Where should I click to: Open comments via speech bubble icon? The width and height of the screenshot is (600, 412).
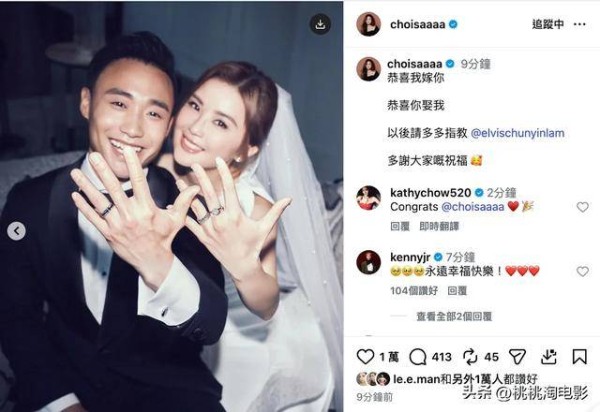coord(417,357)
